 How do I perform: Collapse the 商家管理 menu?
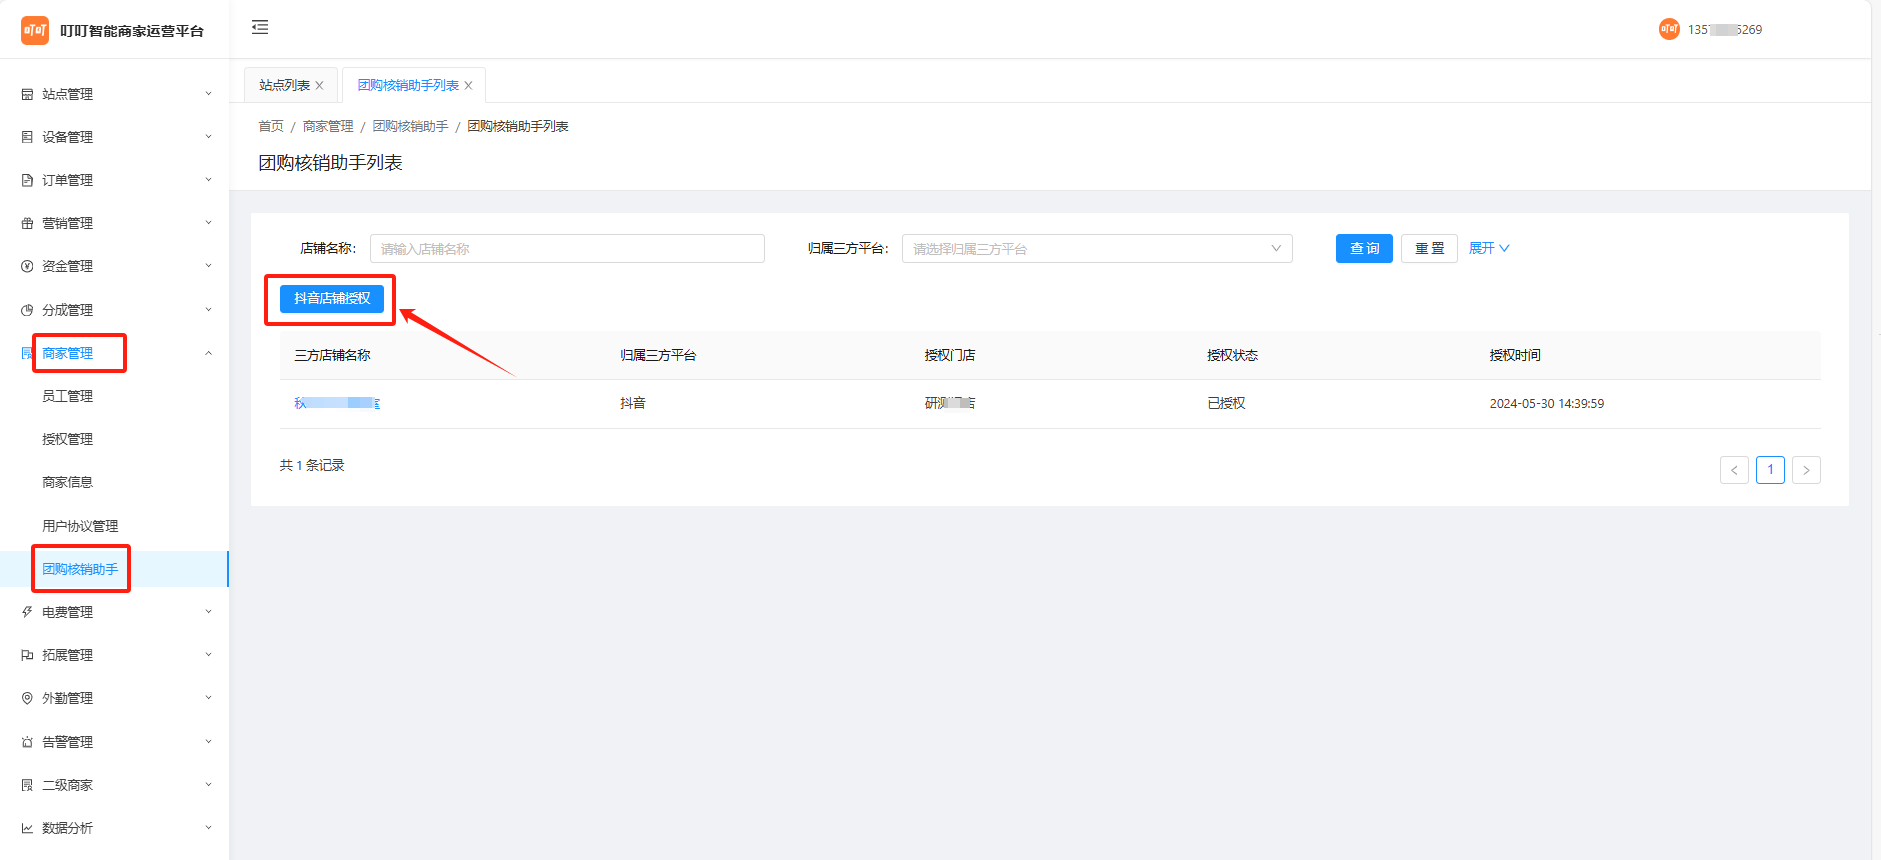pos(208,353)
